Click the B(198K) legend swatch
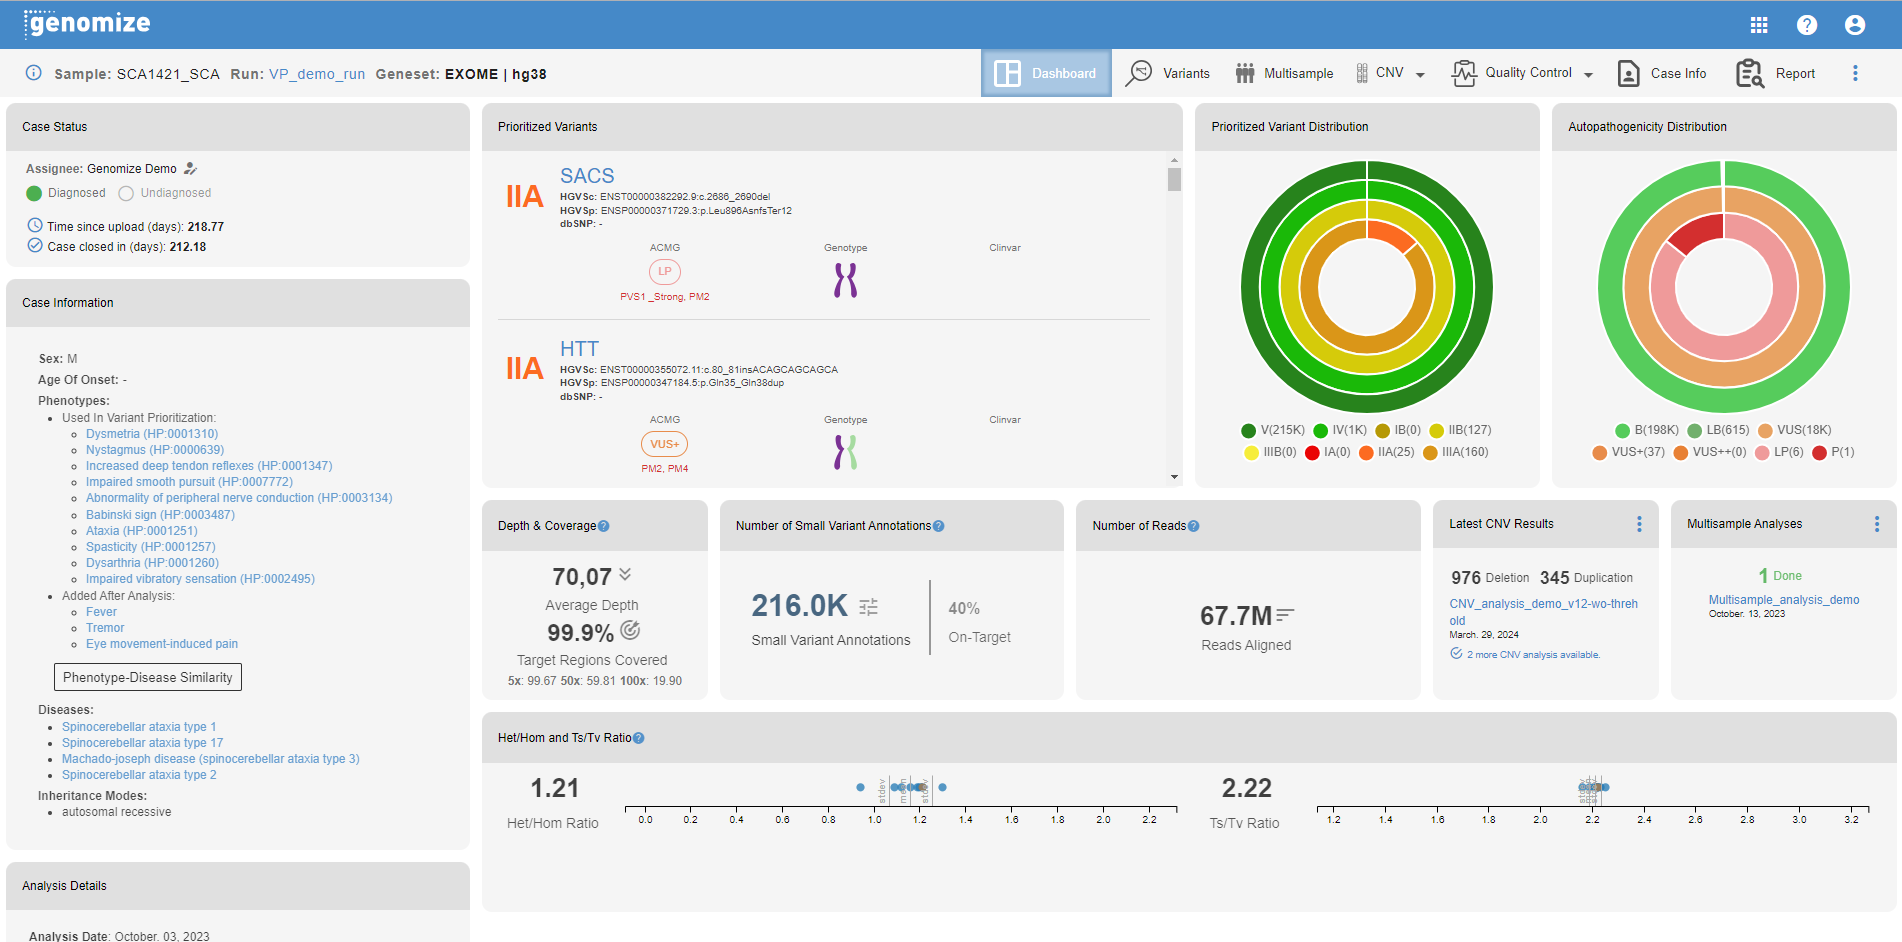Image resolution: width=1902 pixels, height=942 pixels. (x=1622, y=431)
